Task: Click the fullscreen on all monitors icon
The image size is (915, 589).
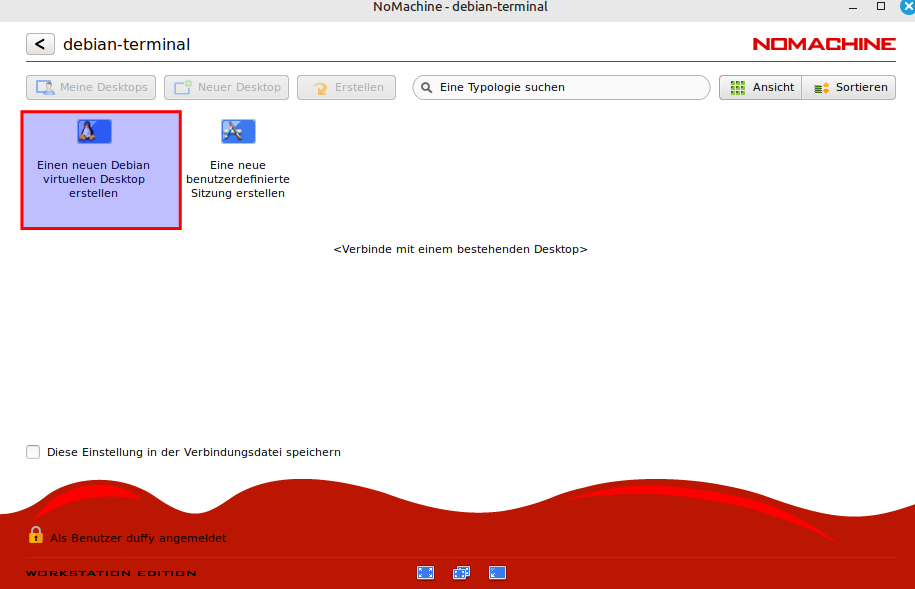Action: tap(461, 573)
